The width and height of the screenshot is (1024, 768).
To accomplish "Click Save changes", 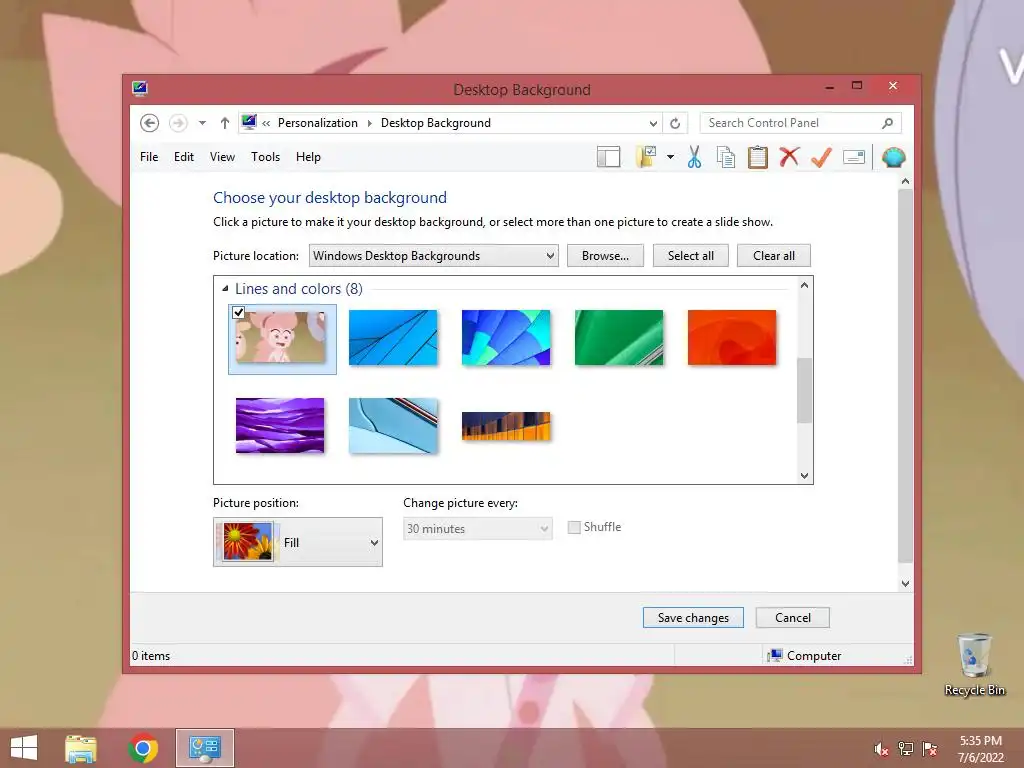I will point(693,618).
